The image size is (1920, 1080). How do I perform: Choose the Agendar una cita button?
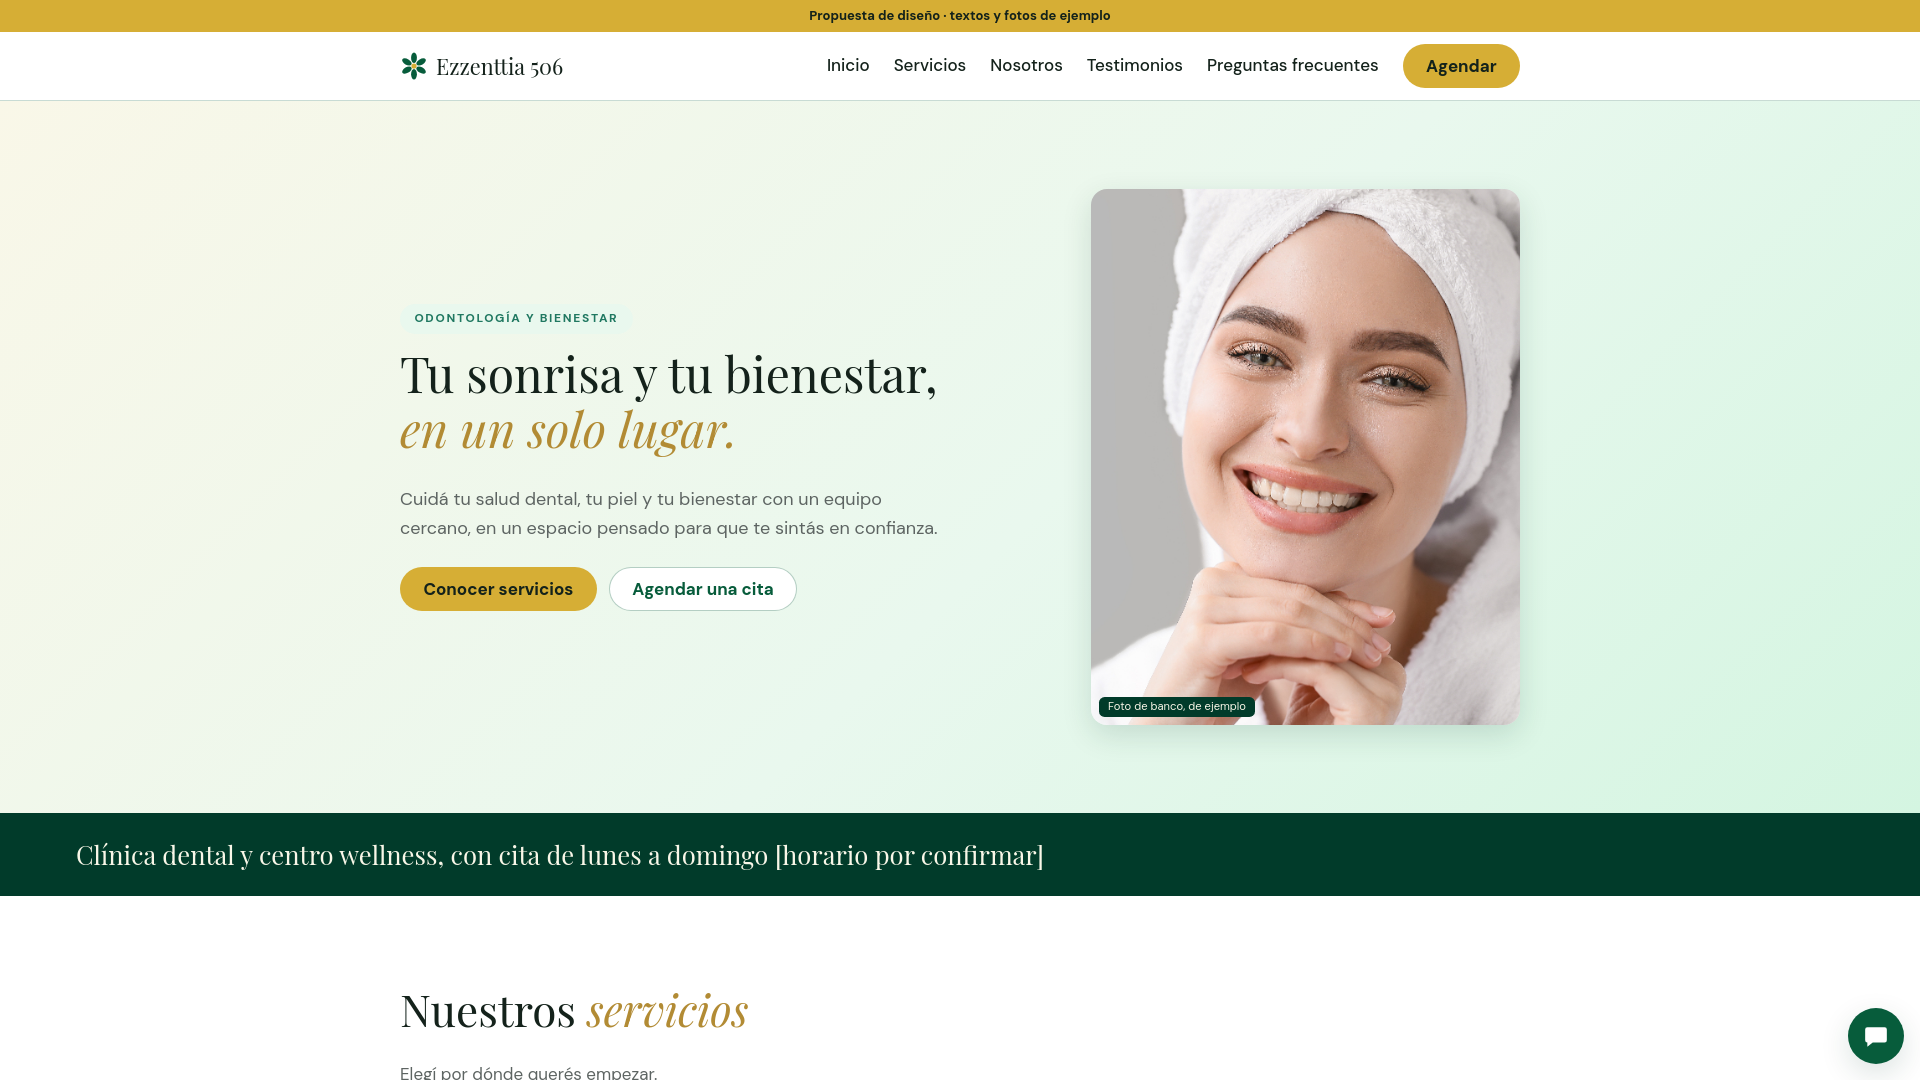pyautogui.click(x=703, y=589)
